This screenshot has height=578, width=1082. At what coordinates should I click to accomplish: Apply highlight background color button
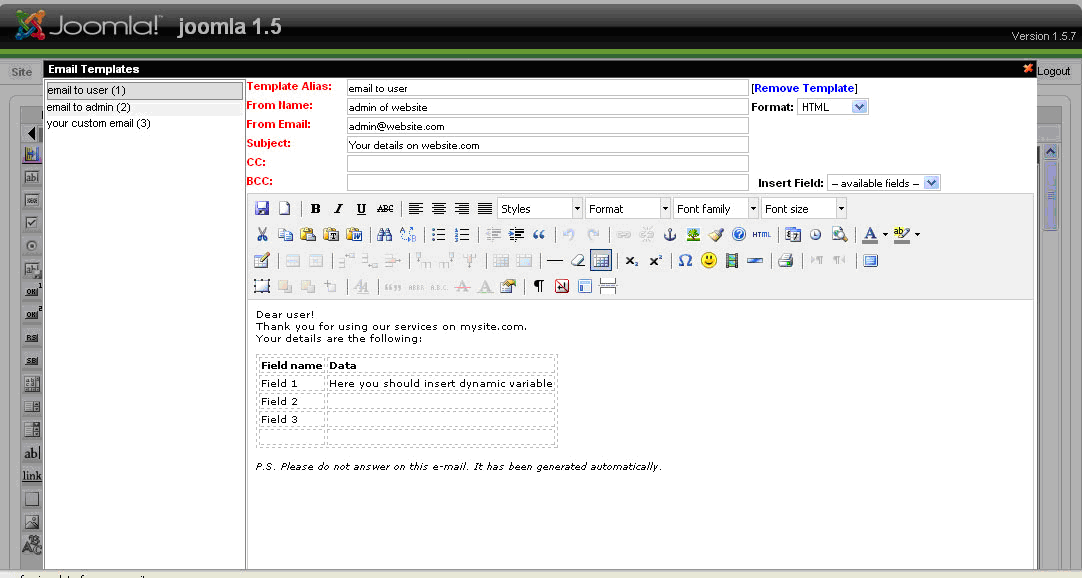point(902,235)
